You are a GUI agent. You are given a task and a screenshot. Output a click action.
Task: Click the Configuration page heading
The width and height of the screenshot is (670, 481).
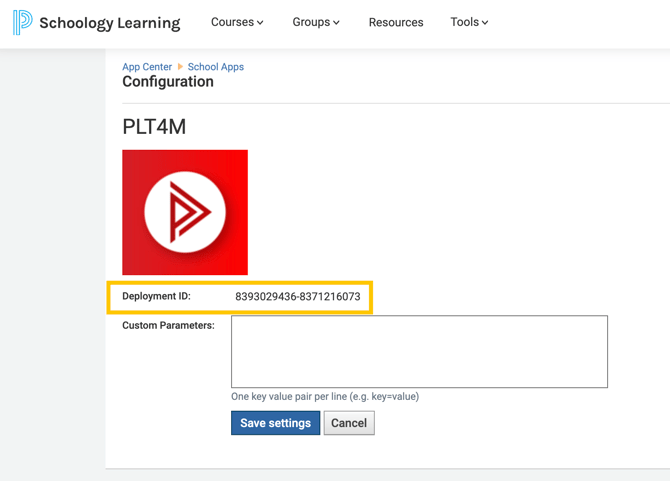168,82
